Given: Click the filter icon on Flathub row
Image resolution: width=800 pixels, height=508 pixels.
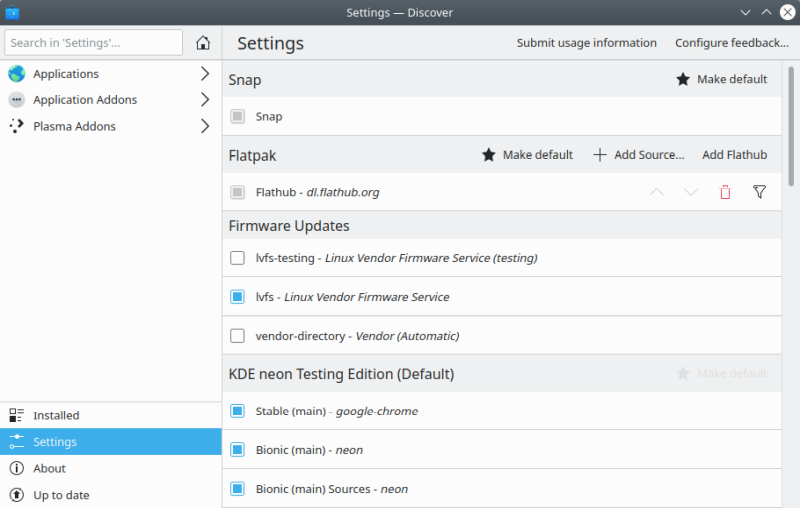Looking at the screenshot, I should (x=759, y=192).
